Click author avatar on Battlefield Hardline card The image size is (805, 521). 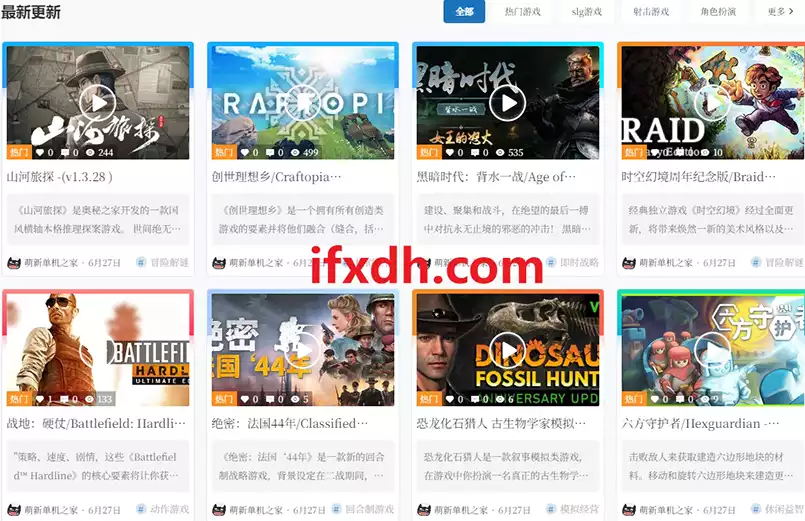14,510
